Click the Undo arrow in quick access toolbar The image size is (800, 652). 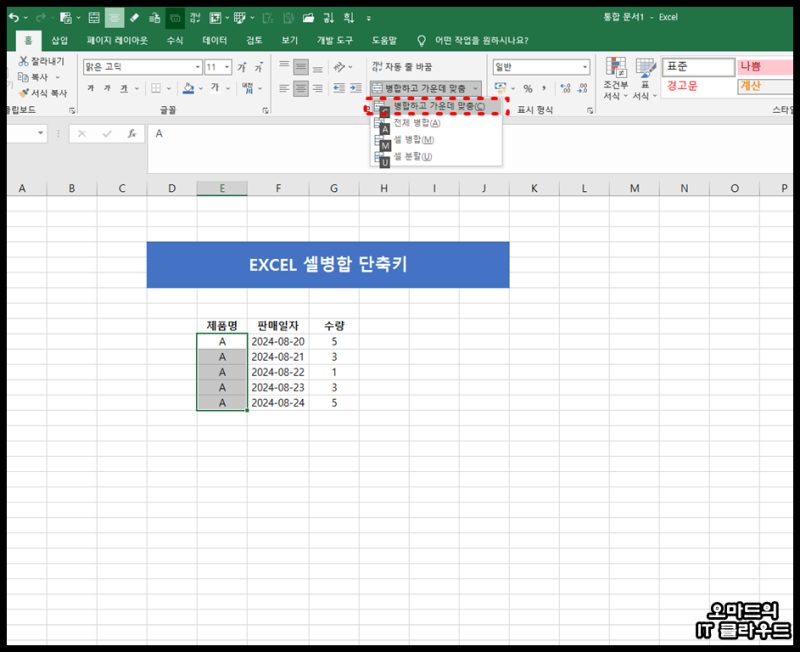point(14,18)
